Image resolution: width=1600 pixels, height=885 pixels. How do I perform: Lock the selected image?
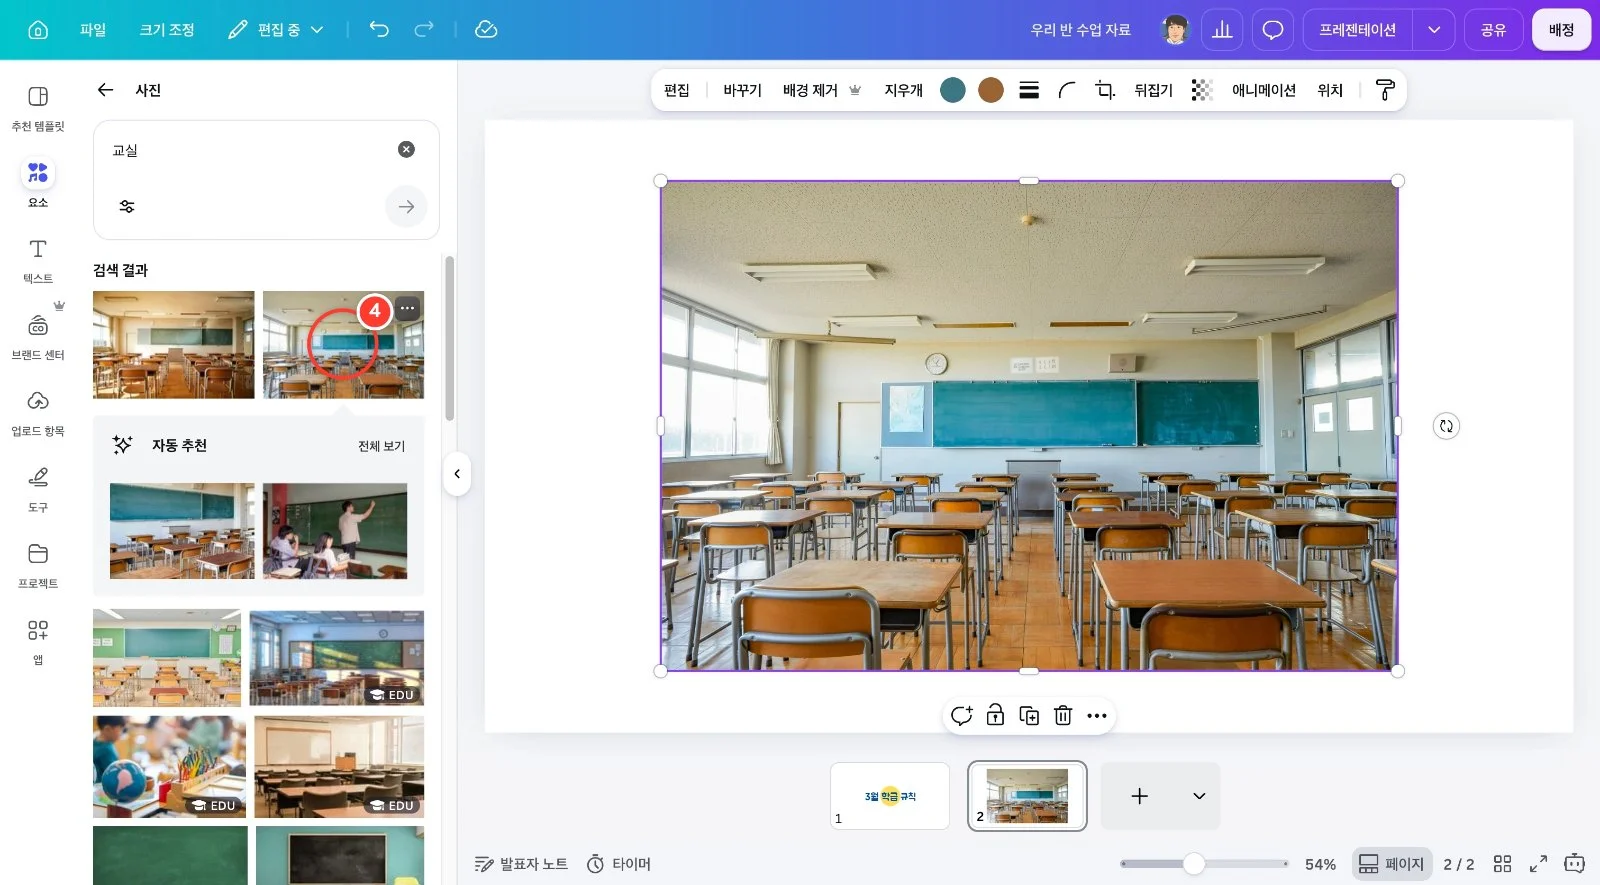(x=995, y=715)
